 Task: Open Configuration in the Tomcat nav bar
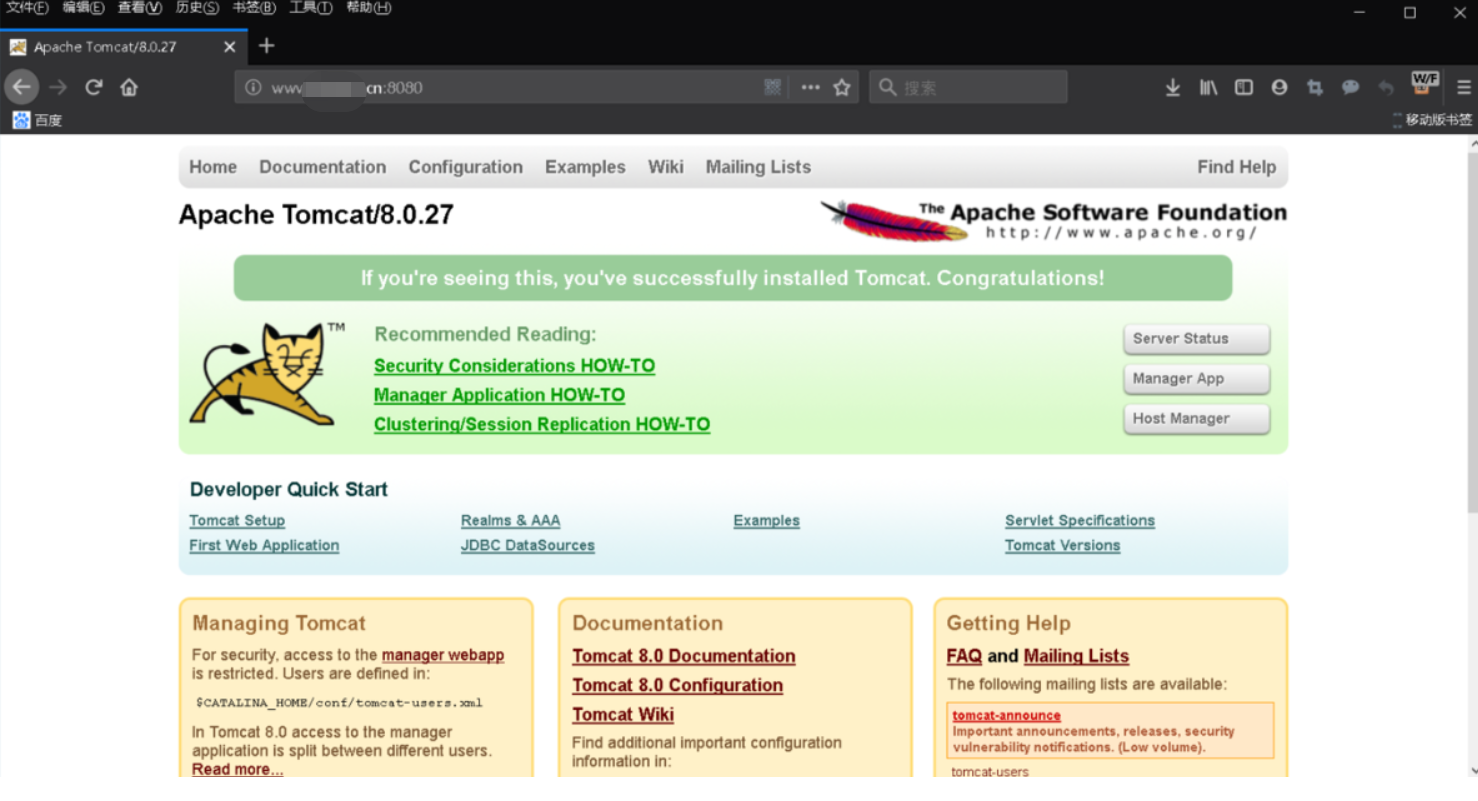click(465, 167)
